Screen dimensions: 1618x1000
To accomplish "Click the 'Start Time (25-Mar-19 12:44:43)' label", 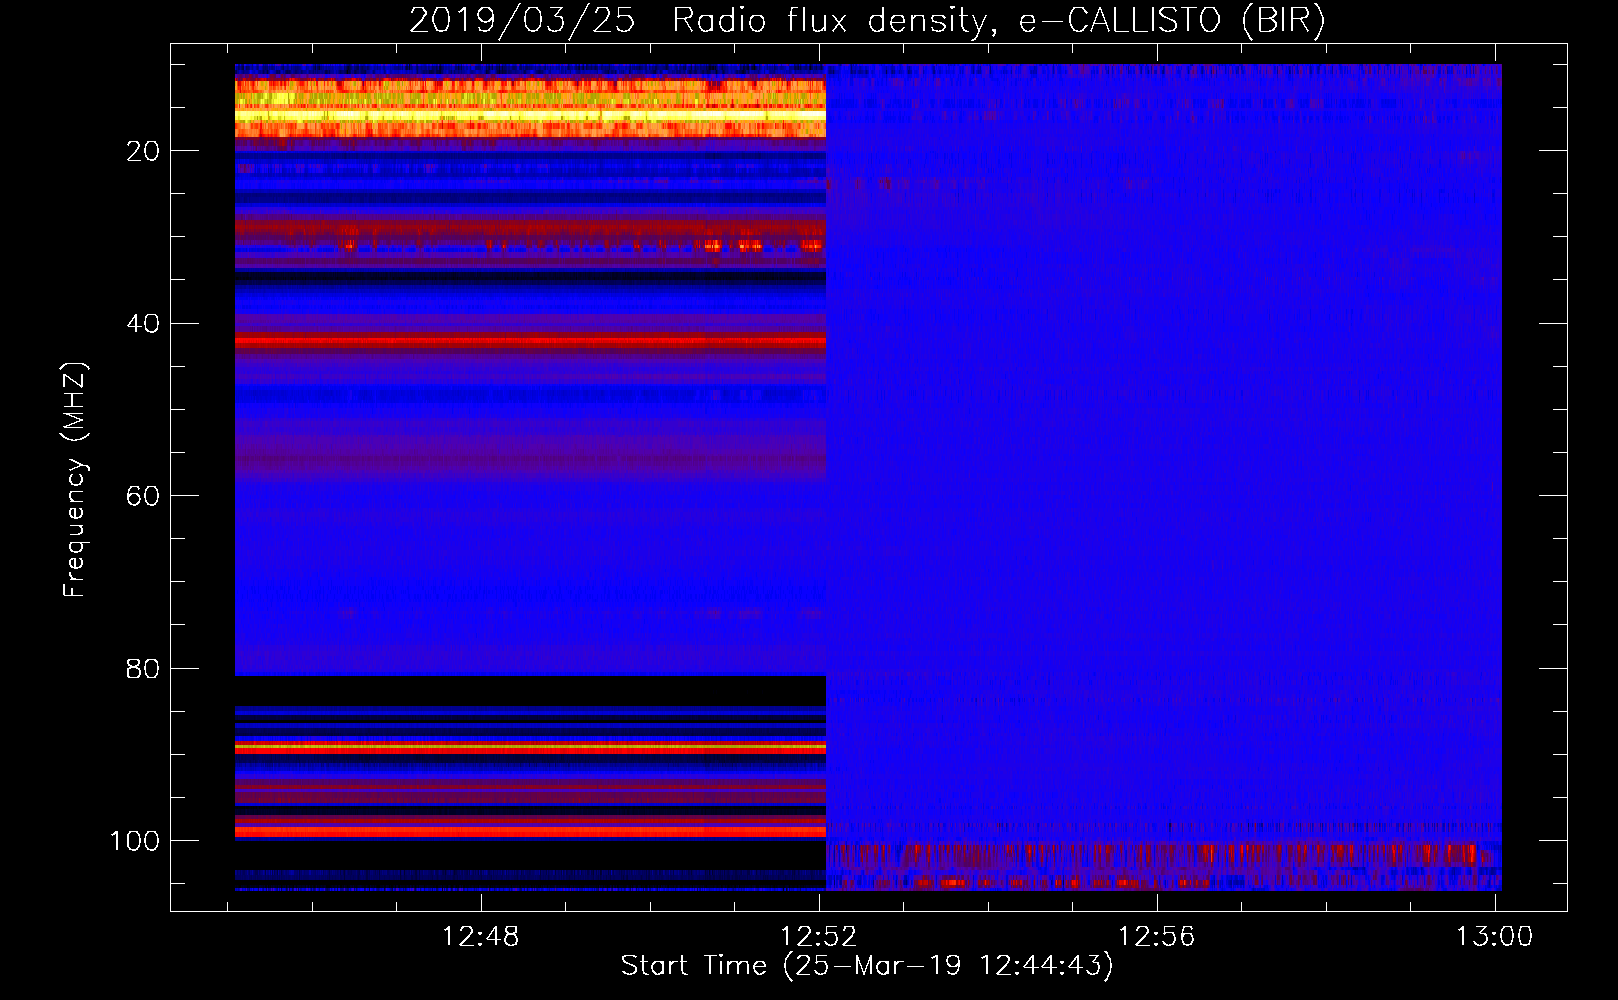I will (867, 966).
